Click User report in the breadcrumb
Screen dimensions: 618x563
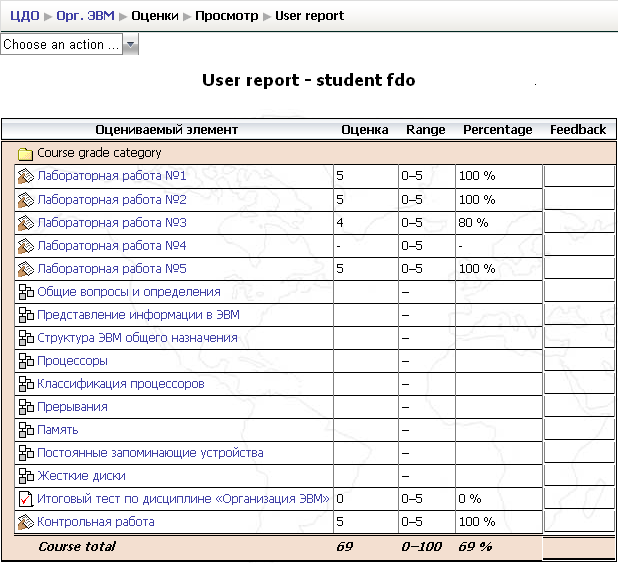pos(309,16)
